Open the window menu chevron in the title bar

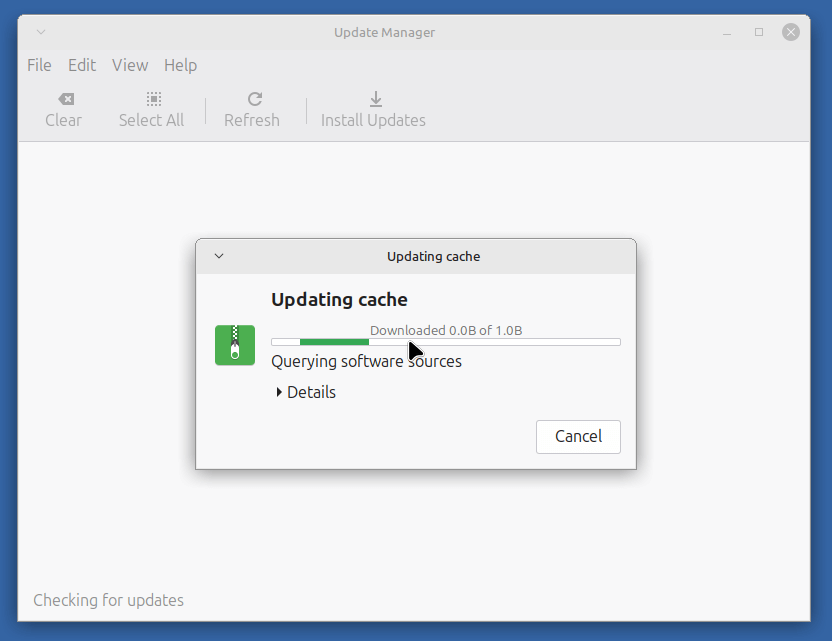(40, 32)
